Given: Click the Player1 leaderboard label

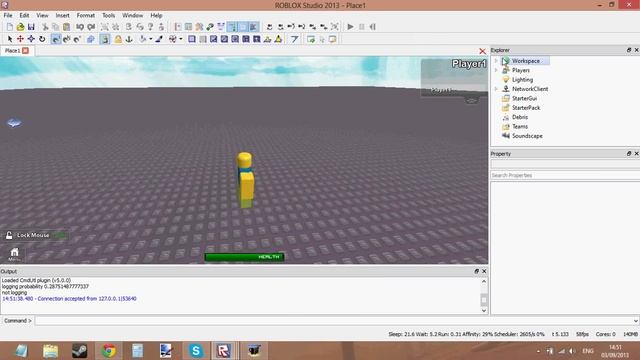Looking at the screenshot, I should (x=469, y=64).
